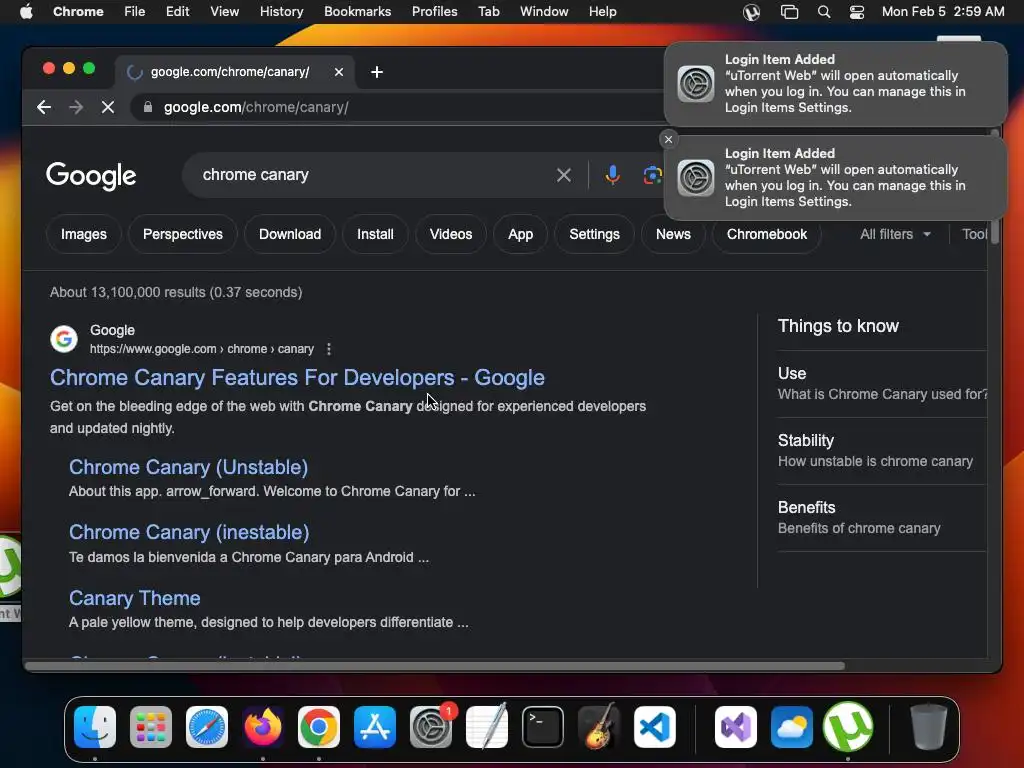
Task: Open Spotlight search in the menu bar
Action: coord(824,12)
